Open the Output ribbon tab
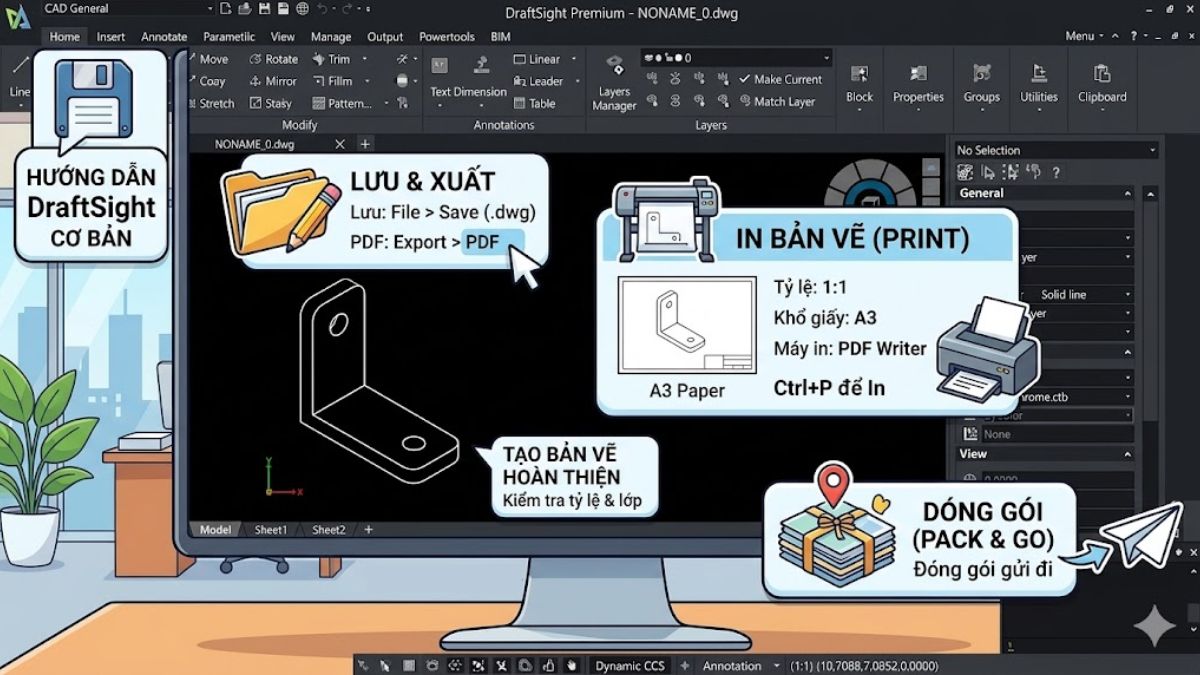Screen dimensions: 1200x675 point(385,37)
